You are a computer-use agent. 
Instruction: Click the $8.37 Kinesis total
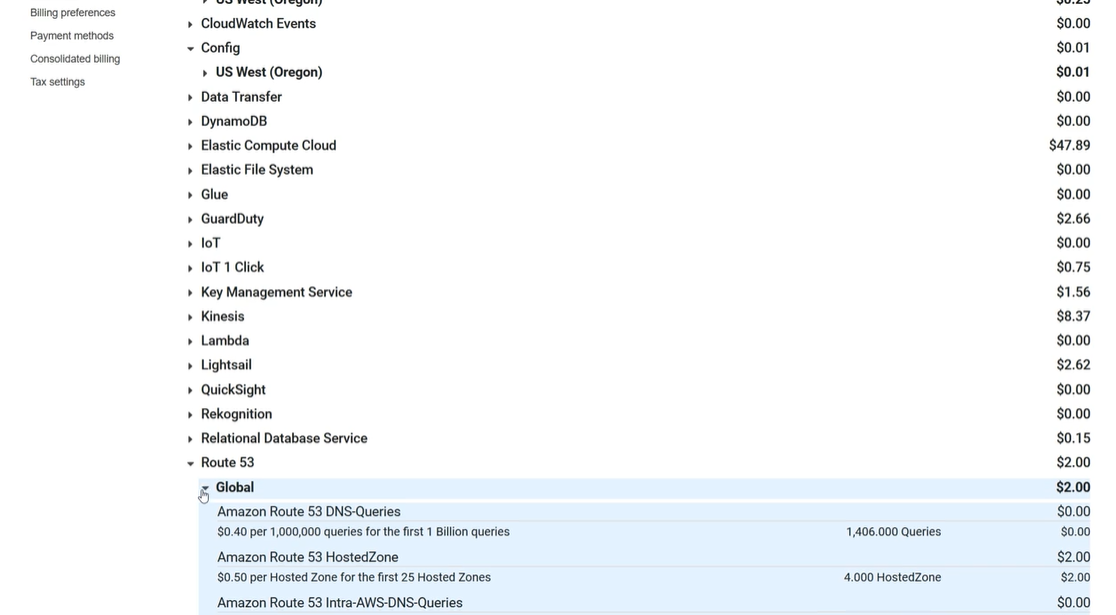1073,316
